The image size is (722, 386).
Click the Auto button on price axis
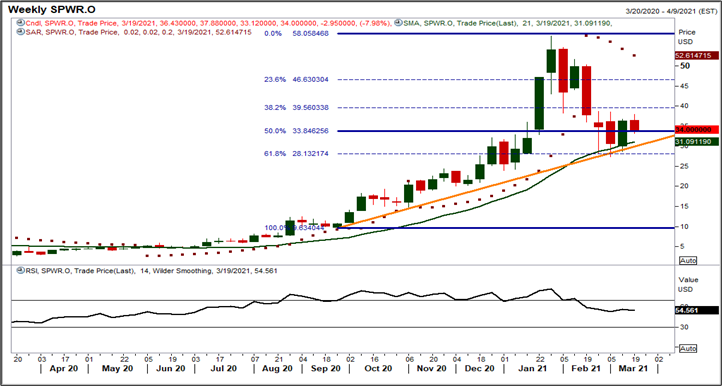point(688,261)
